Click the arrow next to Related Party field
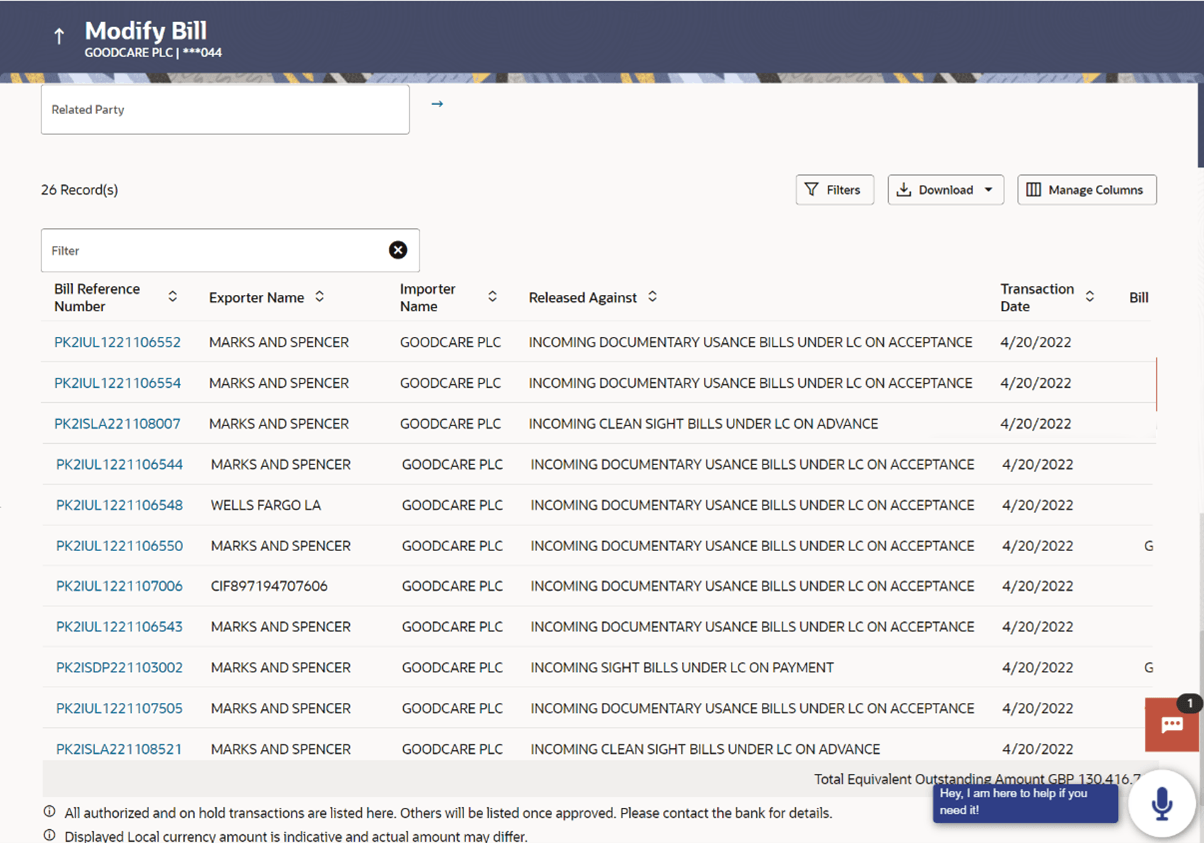 [x=437, y=104]
